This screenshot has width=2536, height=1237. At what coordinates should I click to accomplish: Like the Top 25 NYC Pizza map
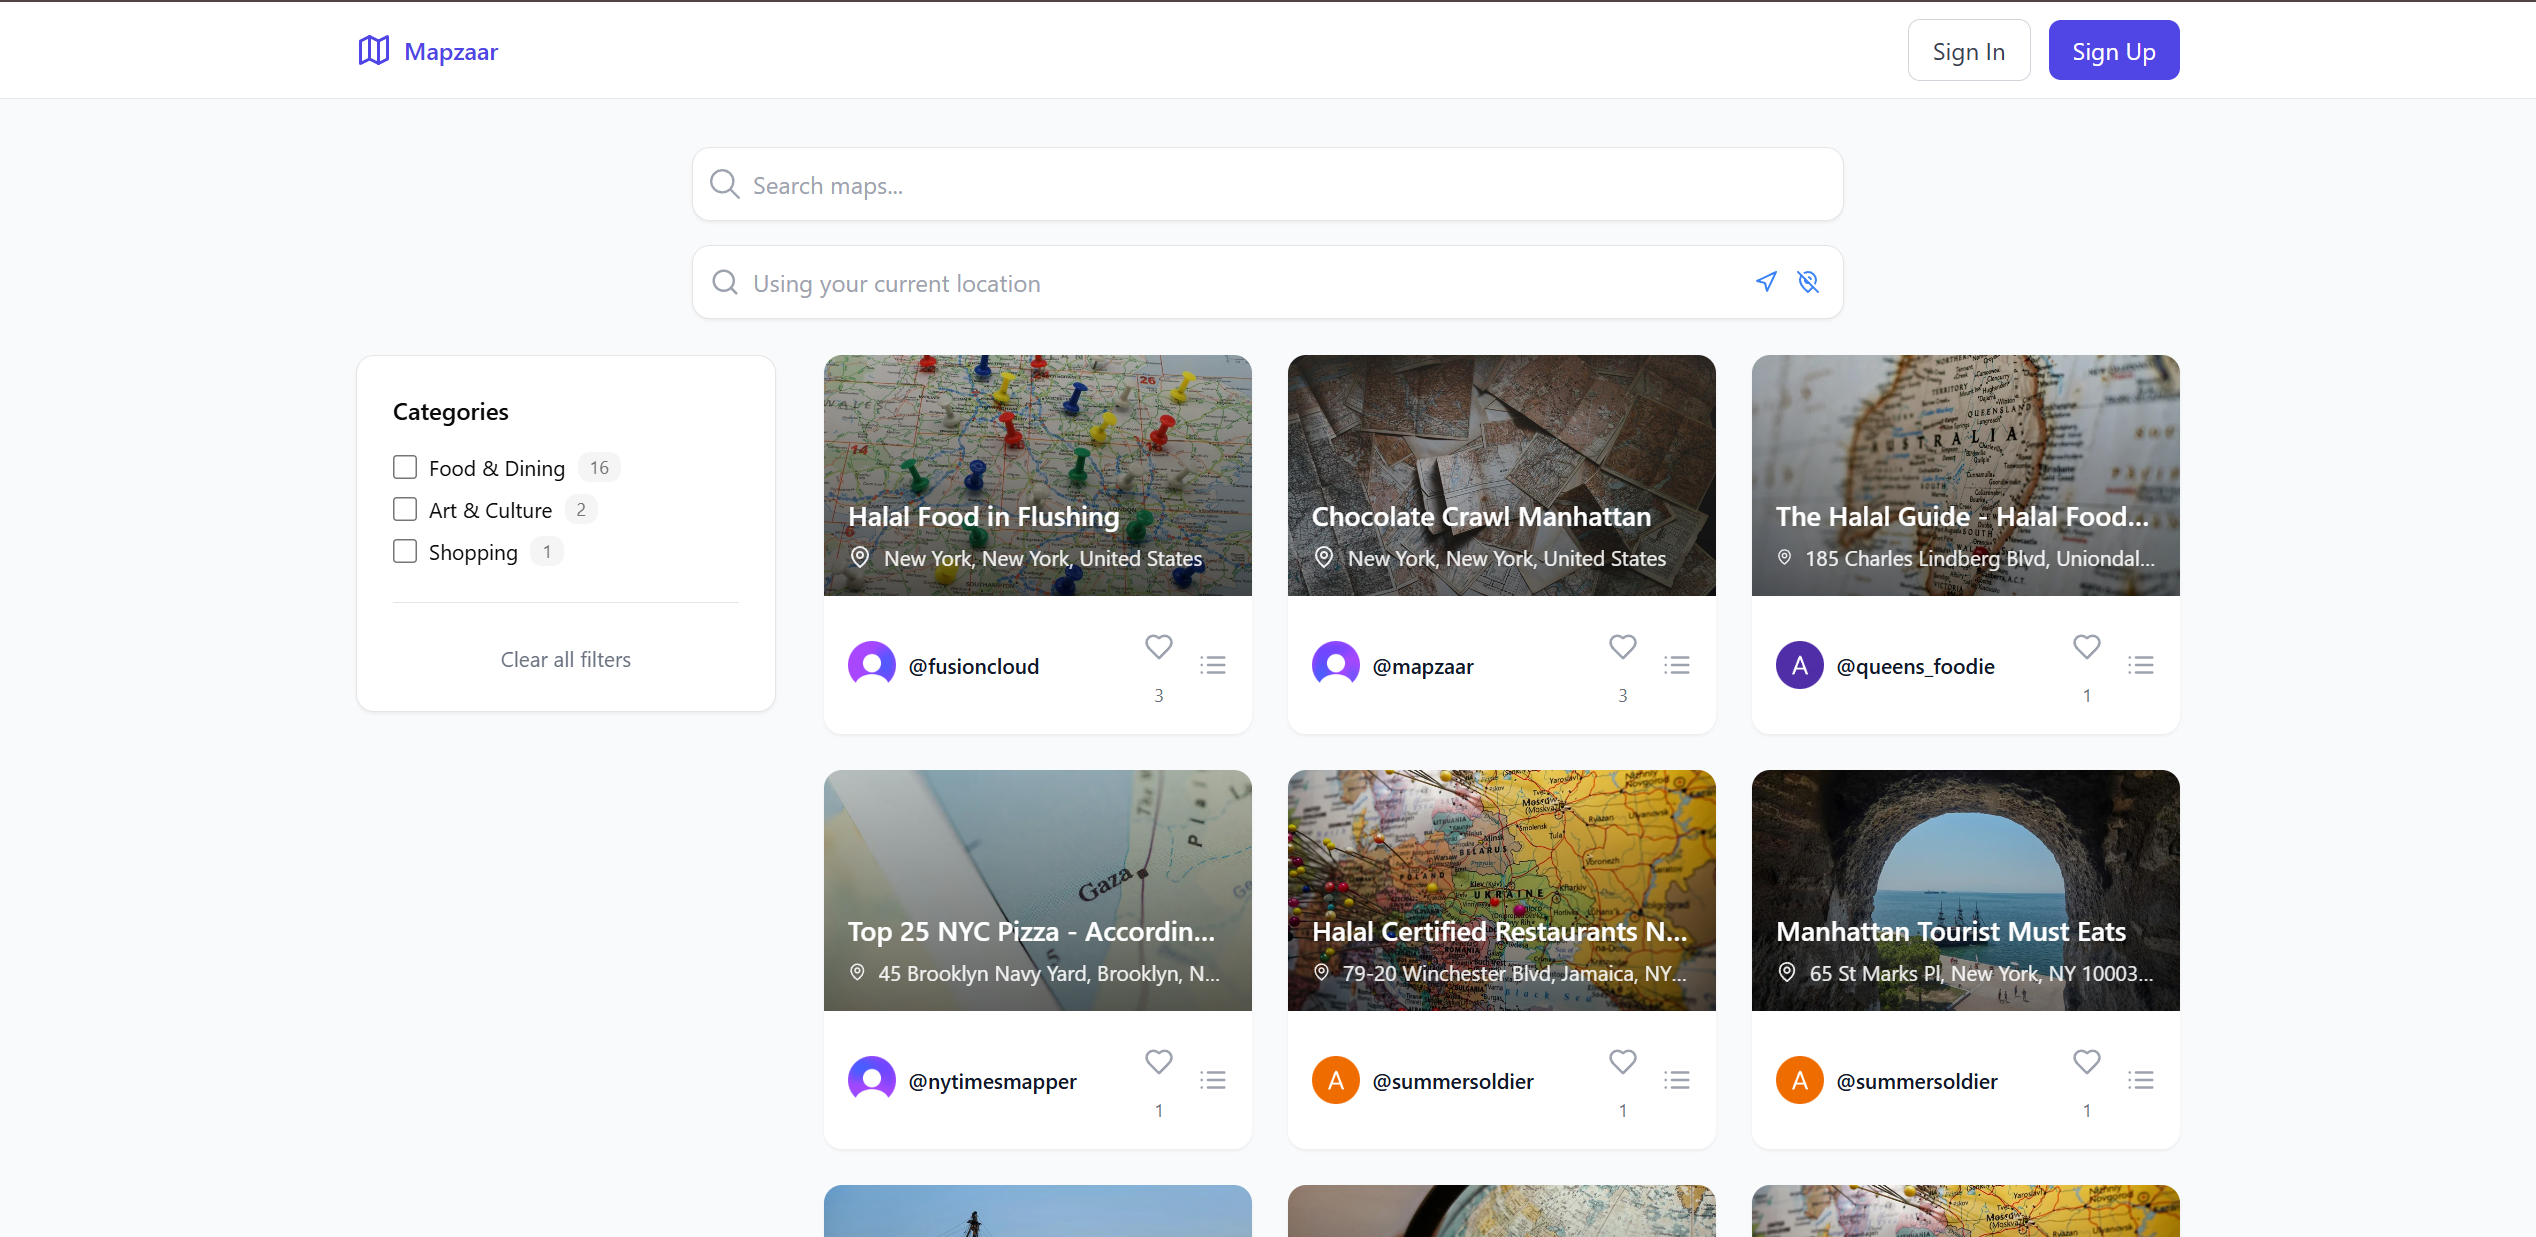click(x=1159, y=1062)
